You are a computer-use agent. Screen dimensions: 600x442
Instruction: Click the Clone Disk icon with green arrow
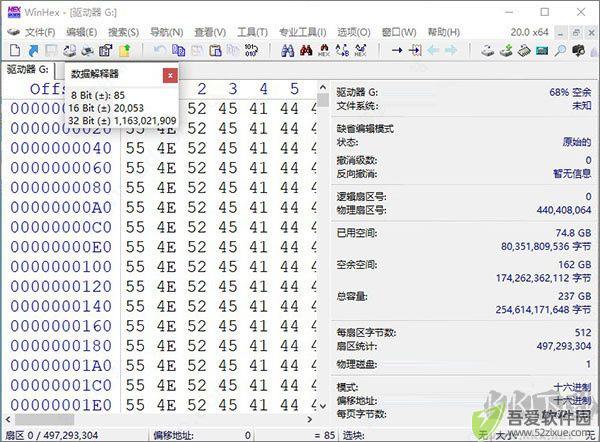(506, 50)
